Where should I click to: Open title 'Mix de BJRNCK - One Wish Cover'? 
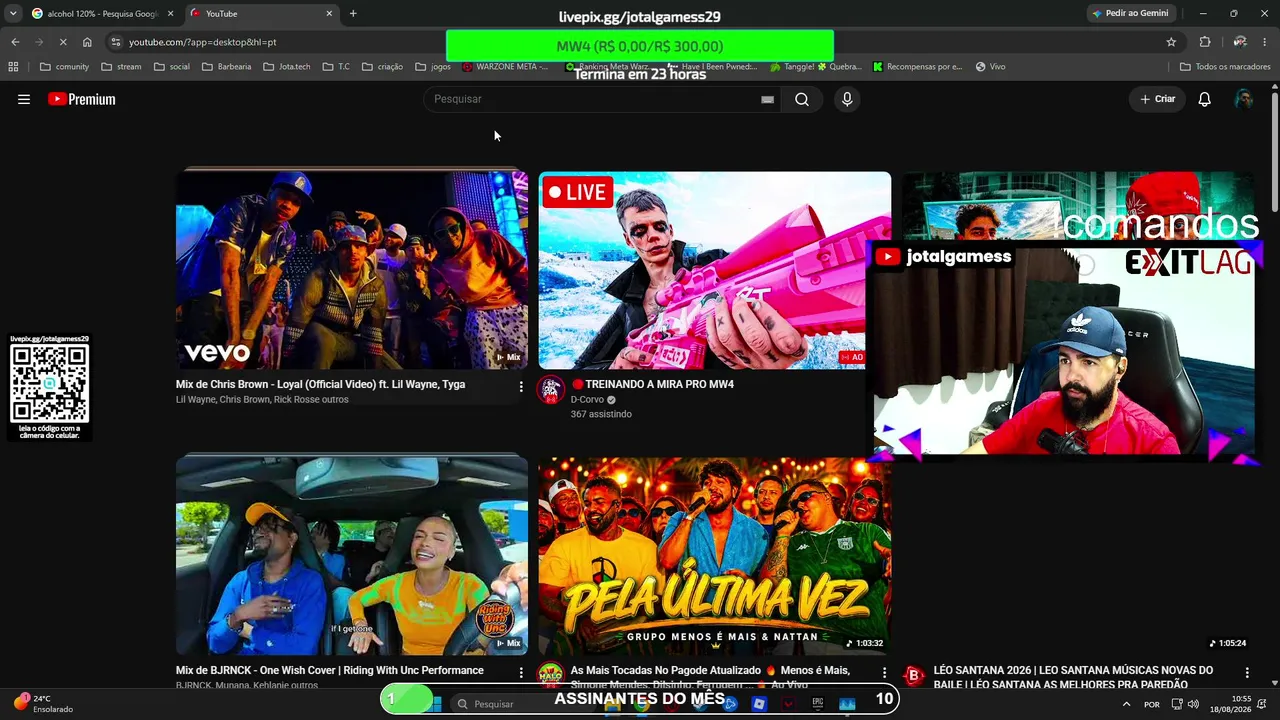[x=330, y=670]
